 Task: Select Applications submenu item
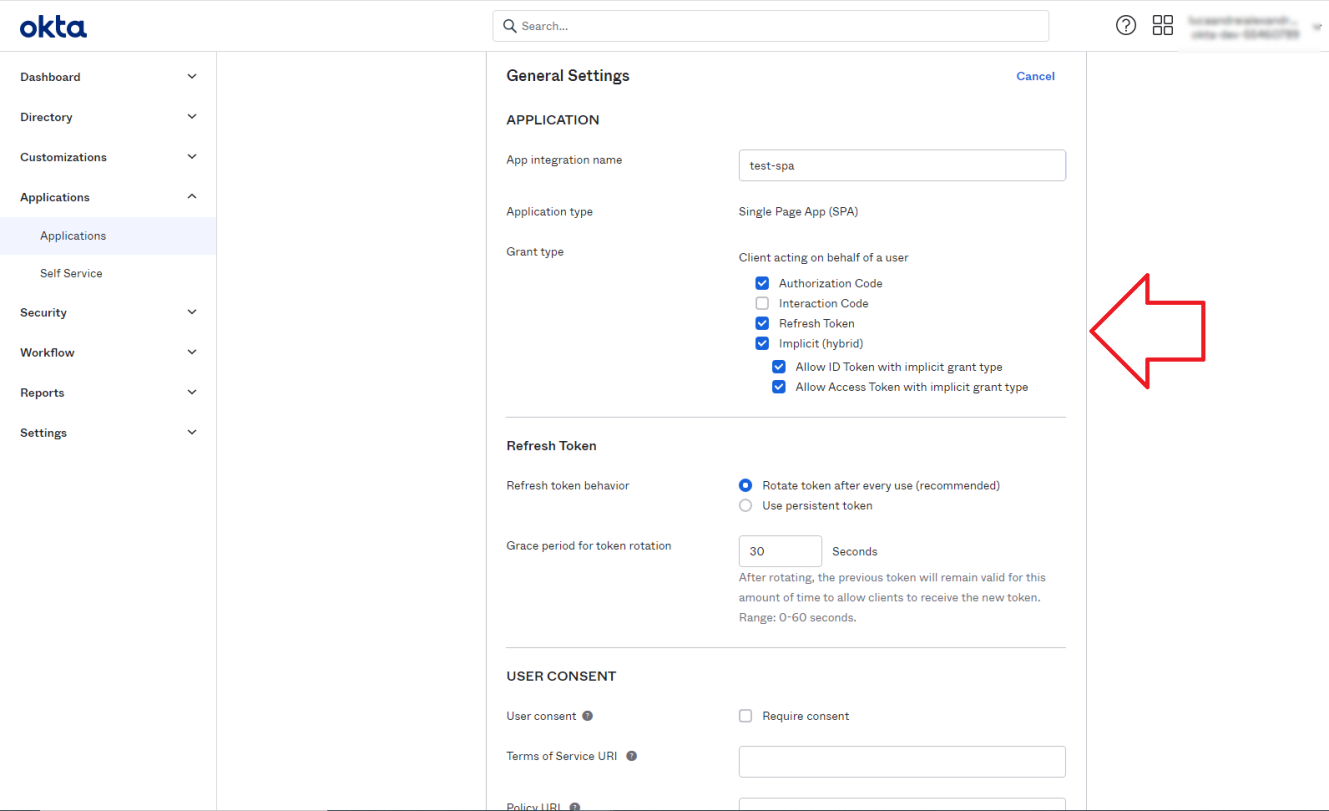(73, 236)
